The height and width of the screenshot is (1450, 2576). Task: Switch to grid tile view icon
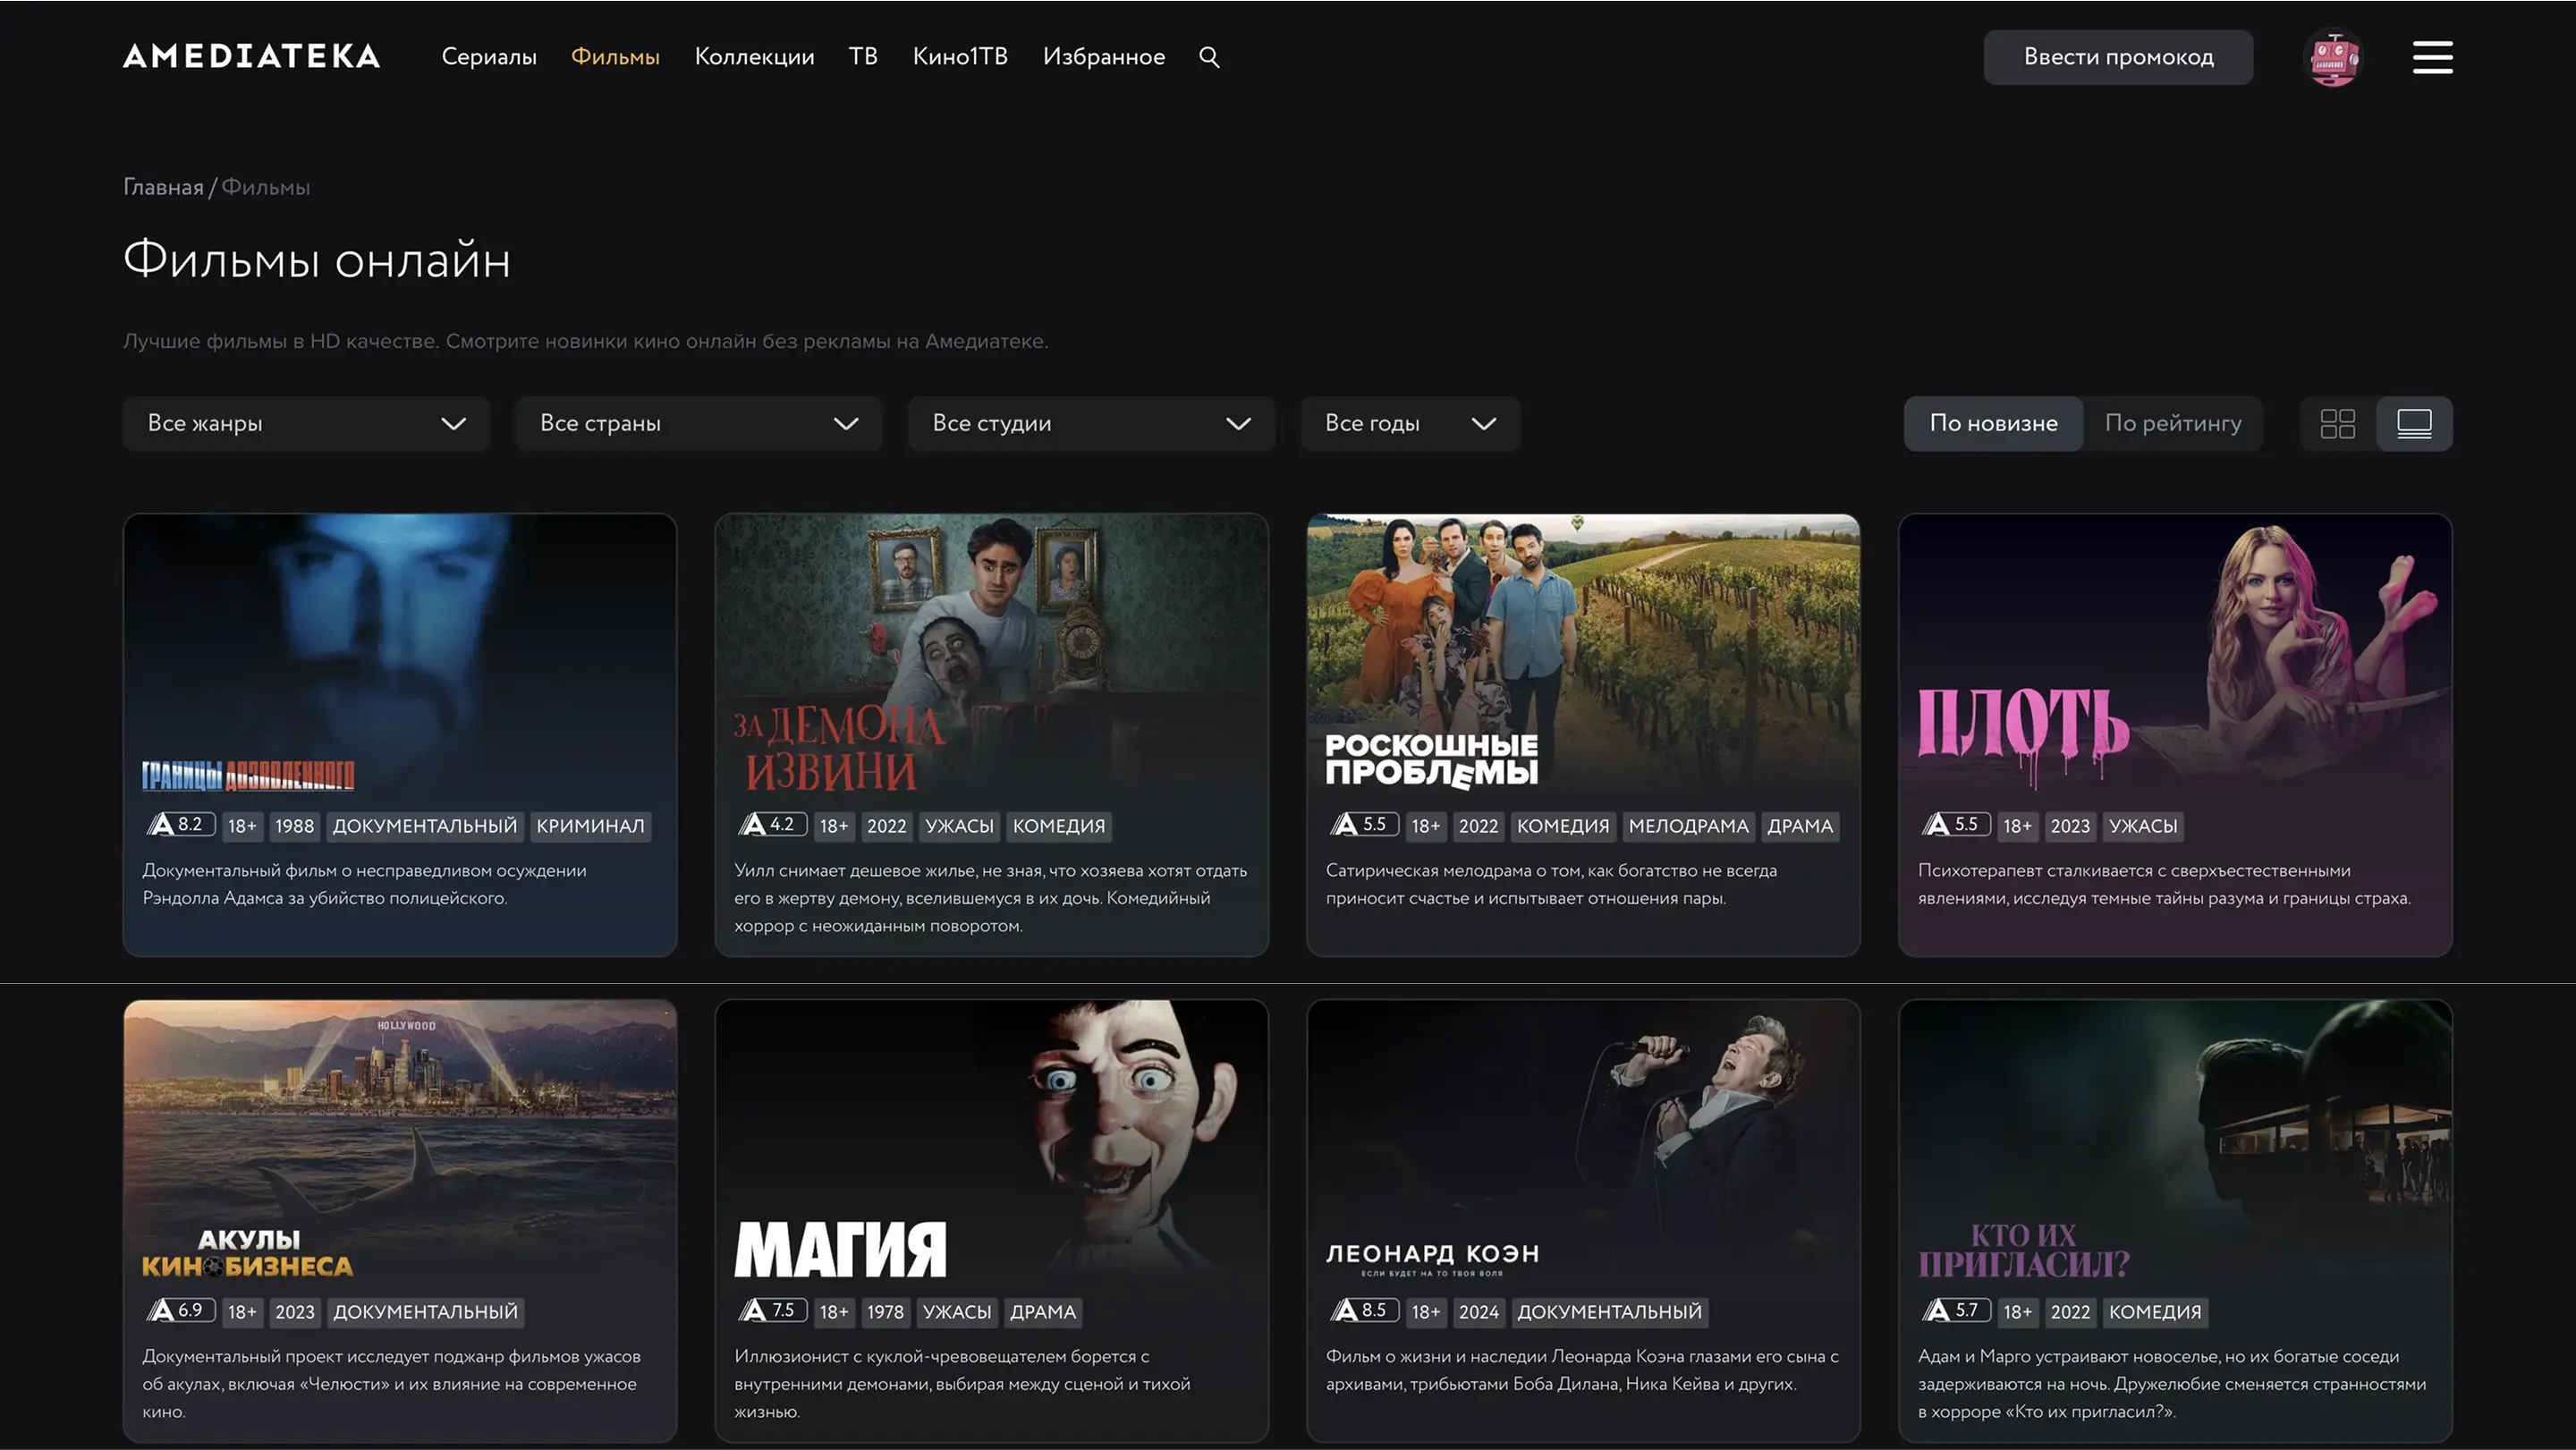coord(2337,423)
